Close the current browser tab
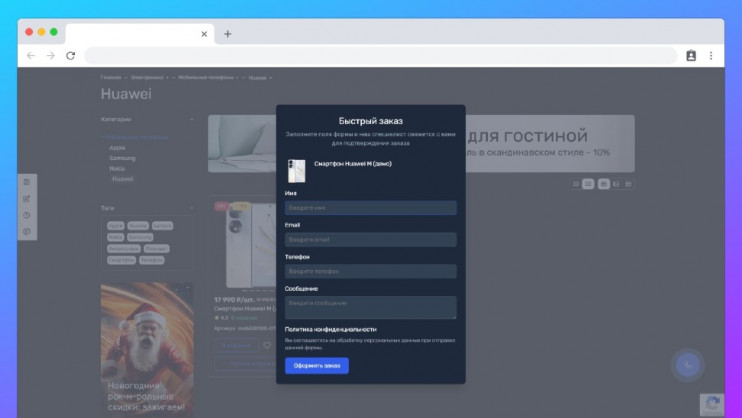 pos(204,34)
